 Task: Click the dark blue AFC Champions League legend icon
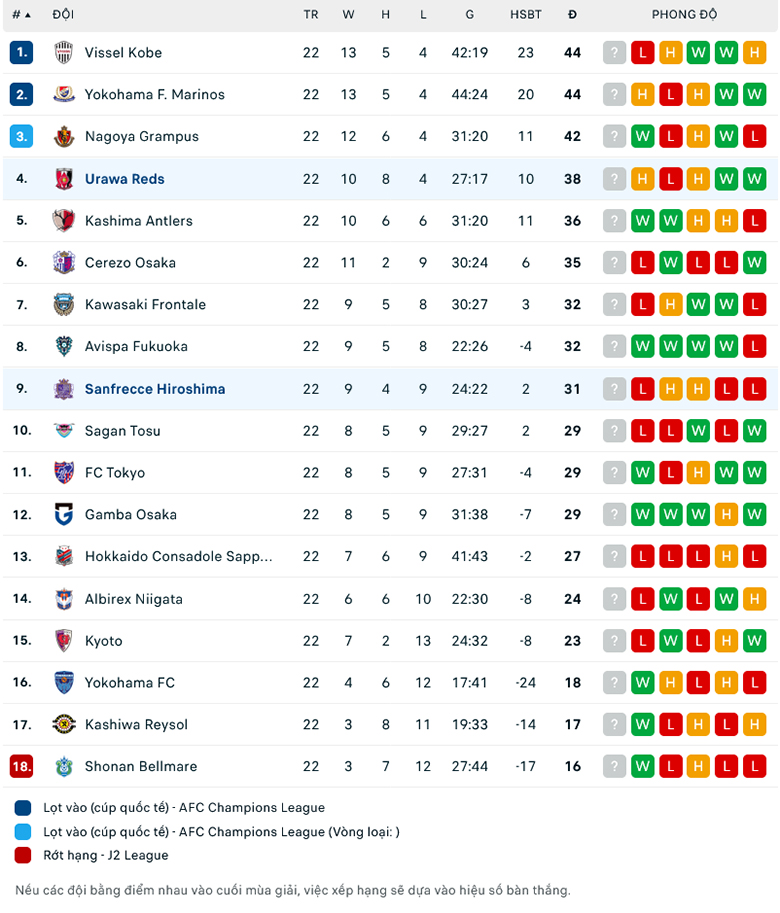pyautogui.click(x=22, y=807)
